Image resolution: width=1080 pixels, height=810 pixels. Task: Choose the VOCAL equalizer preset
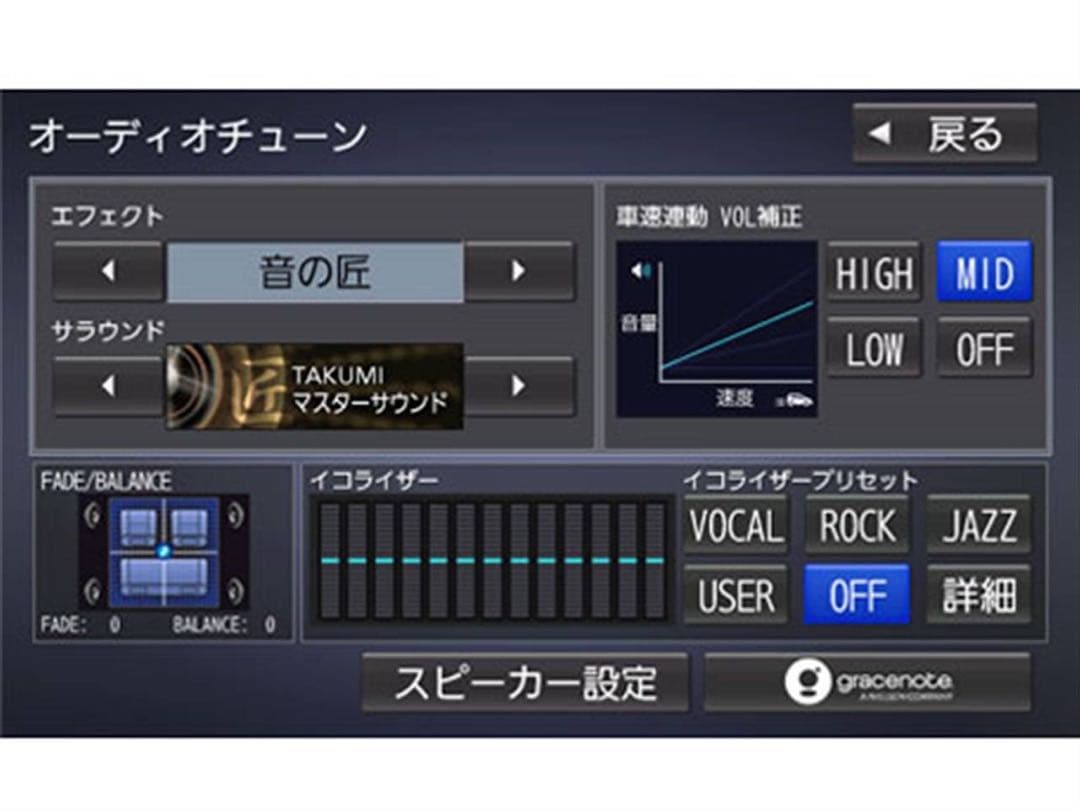(x=736, y=526)
